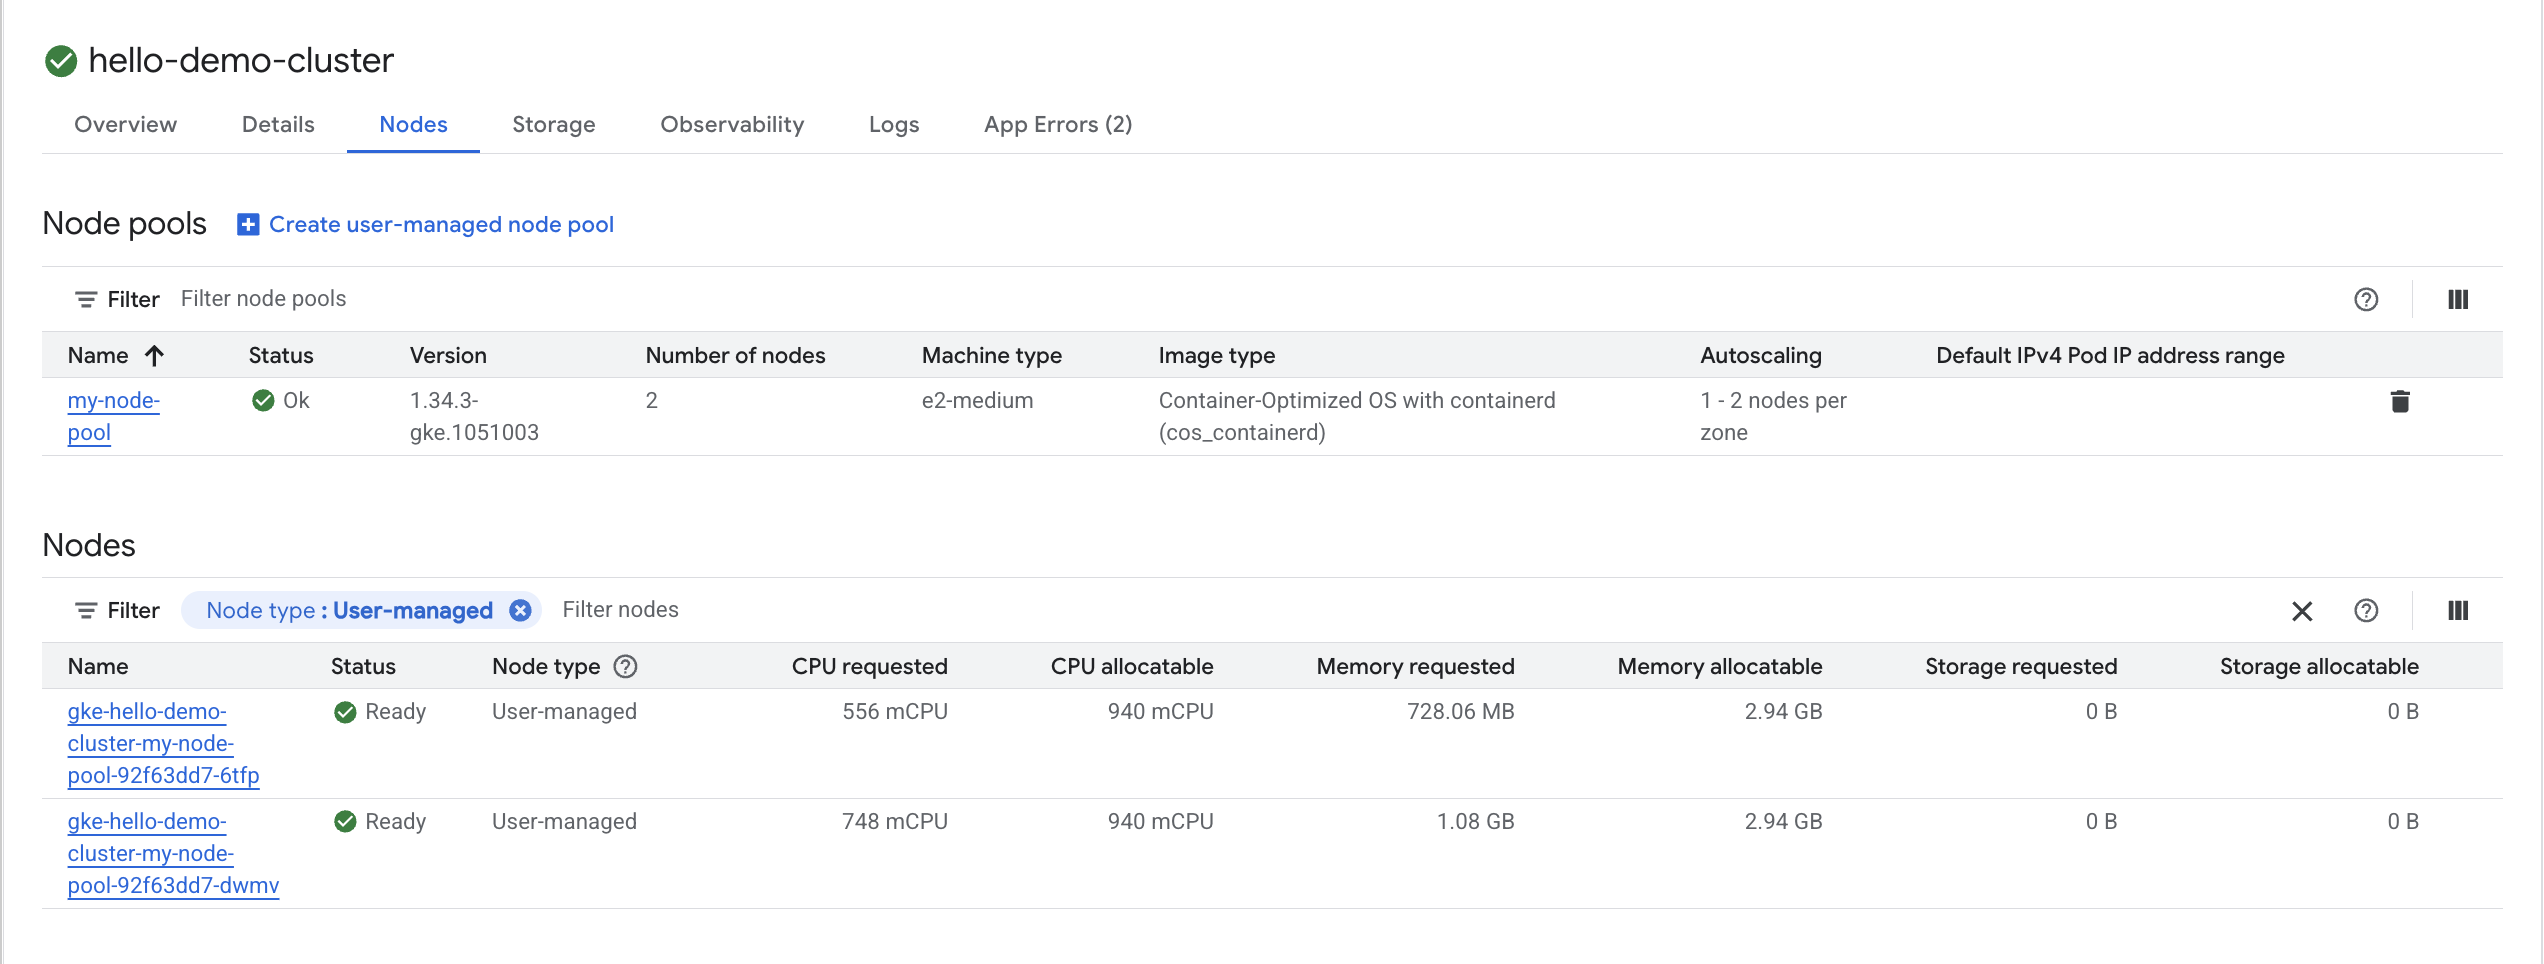This screenshot has height=964, width=2544.
Task: Click the help icon for nodes filter
Action: (x=2365, y=610)
